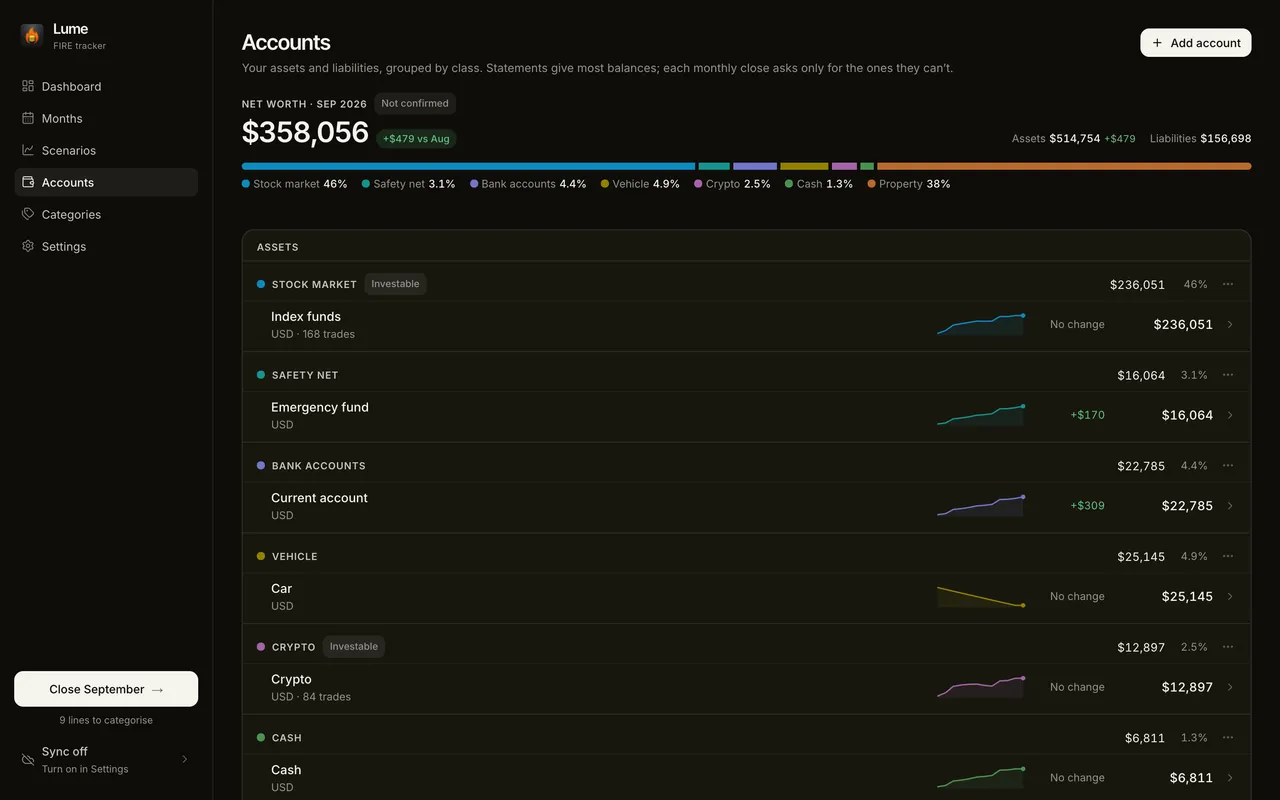The image size is (1280, 800).
Task: Go to Dashboard in the sidebar
Action: point(106,86)
